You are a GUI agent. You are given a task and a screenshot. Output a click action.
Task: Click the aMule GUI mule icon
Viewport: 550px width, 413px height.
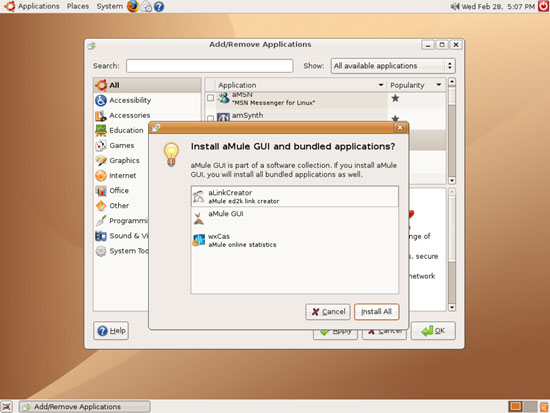coord(199,218)
